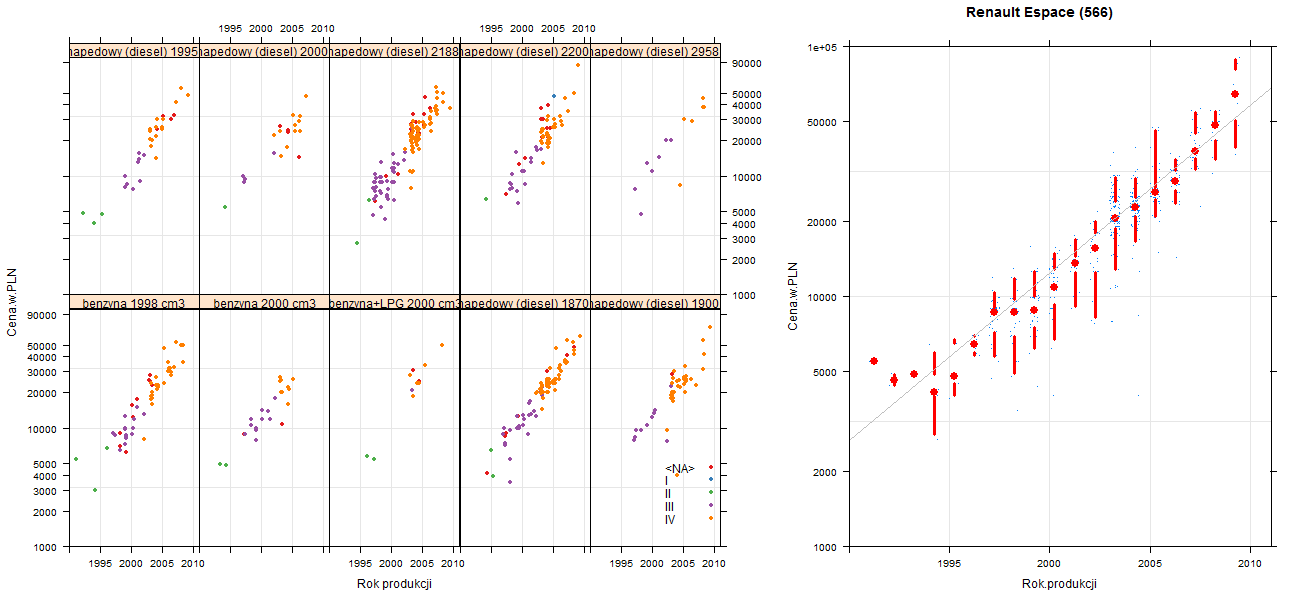The height and width of the screenshot is (600, 1300).
Task: Click the "(diesel) 2958" panel strip header
Action: [x=655, y=51]
